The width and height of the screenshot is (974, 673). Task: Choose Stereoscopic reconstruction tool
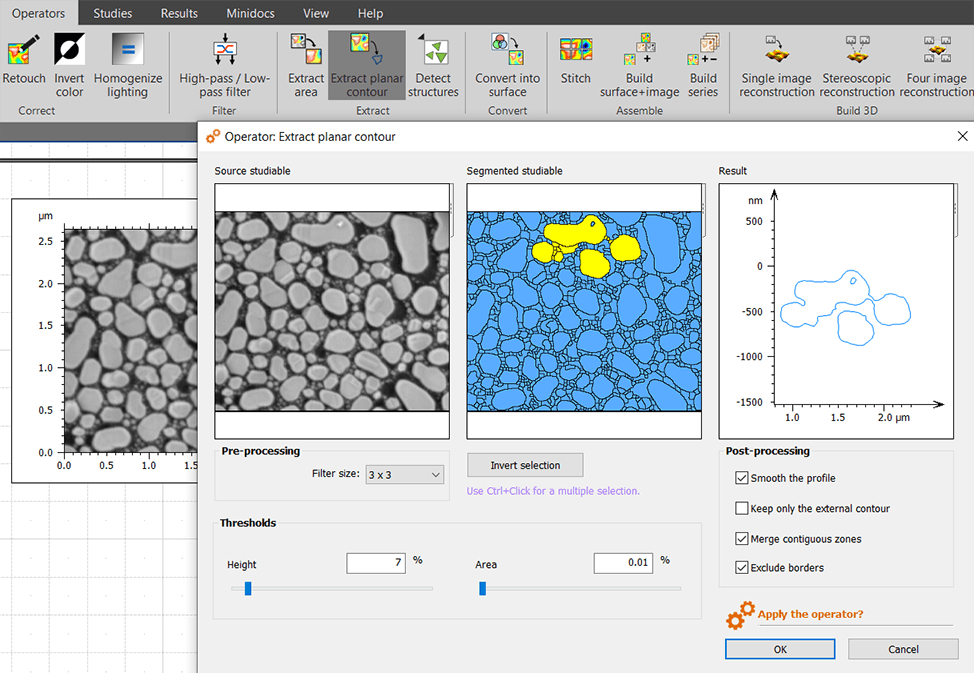click(857, 50)
